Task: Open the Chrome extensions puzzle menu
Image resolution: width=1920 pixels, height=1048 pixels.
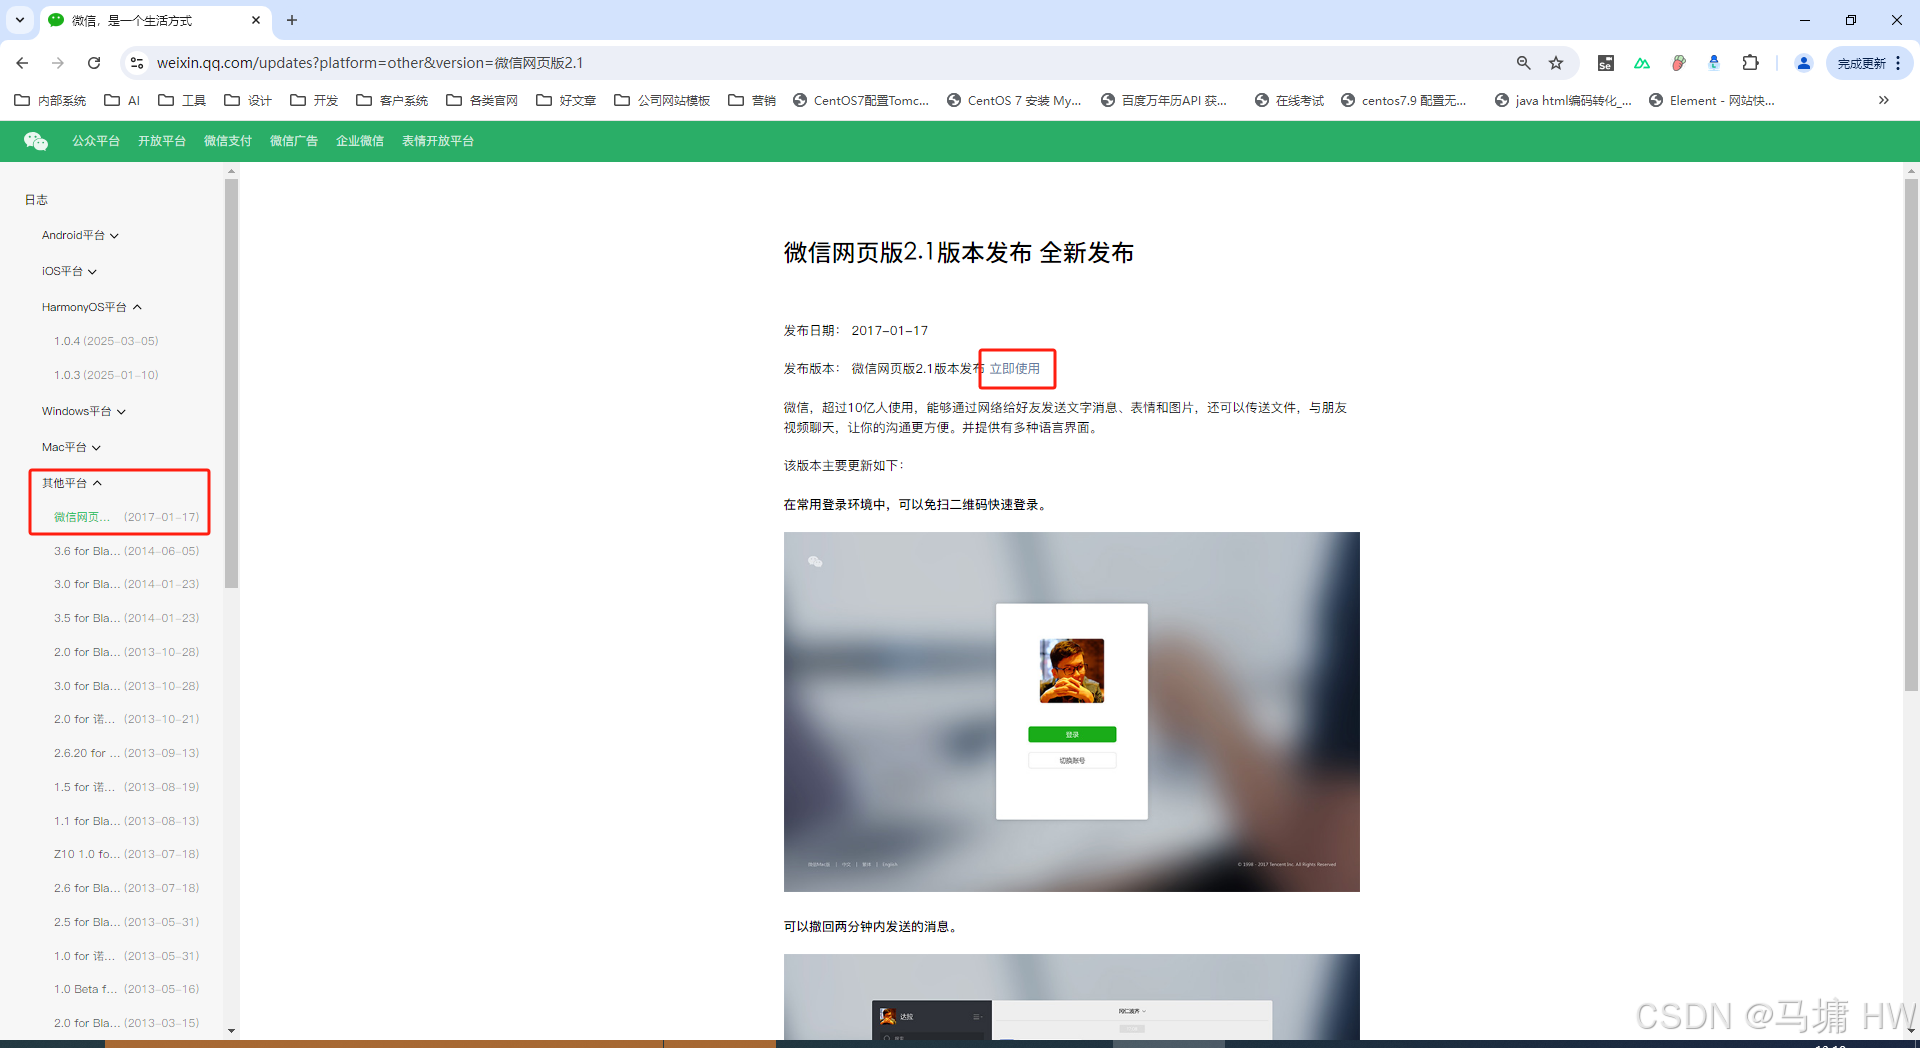Action: pos(1751,62)
